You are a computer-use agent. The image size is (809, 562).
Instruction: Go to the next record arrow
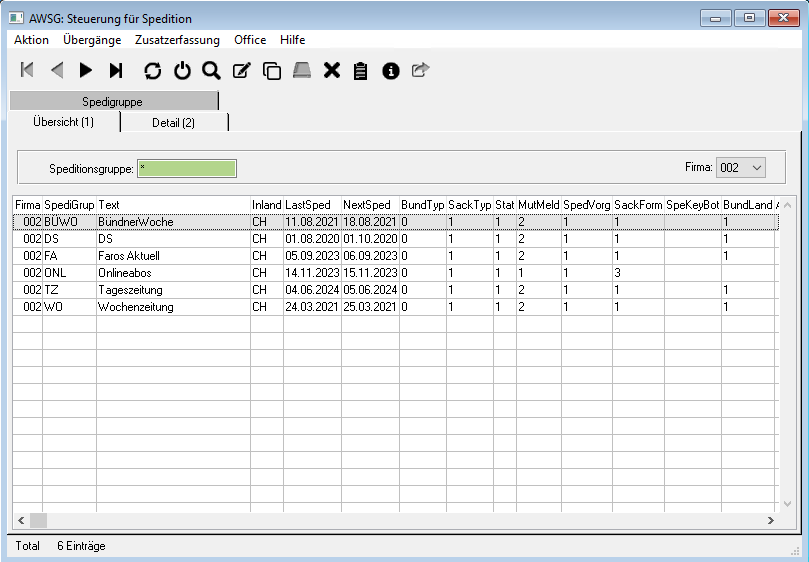86,70
